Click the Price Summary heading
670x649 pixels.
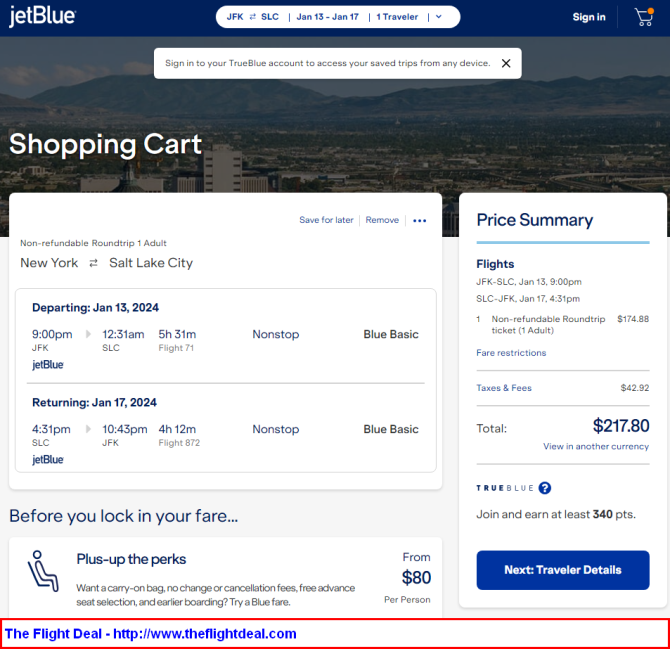pos(535,220)
